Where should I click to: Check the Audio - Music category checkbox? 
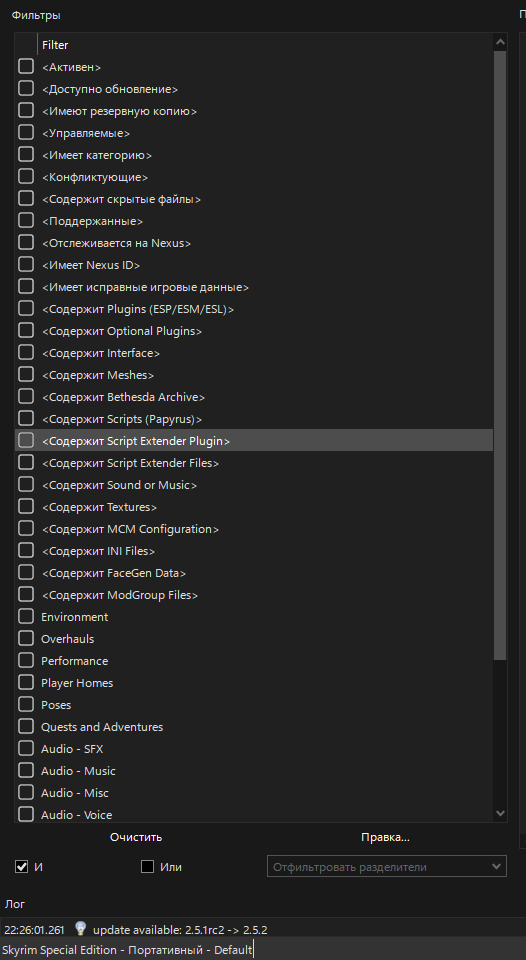click(x=26, y=771)
